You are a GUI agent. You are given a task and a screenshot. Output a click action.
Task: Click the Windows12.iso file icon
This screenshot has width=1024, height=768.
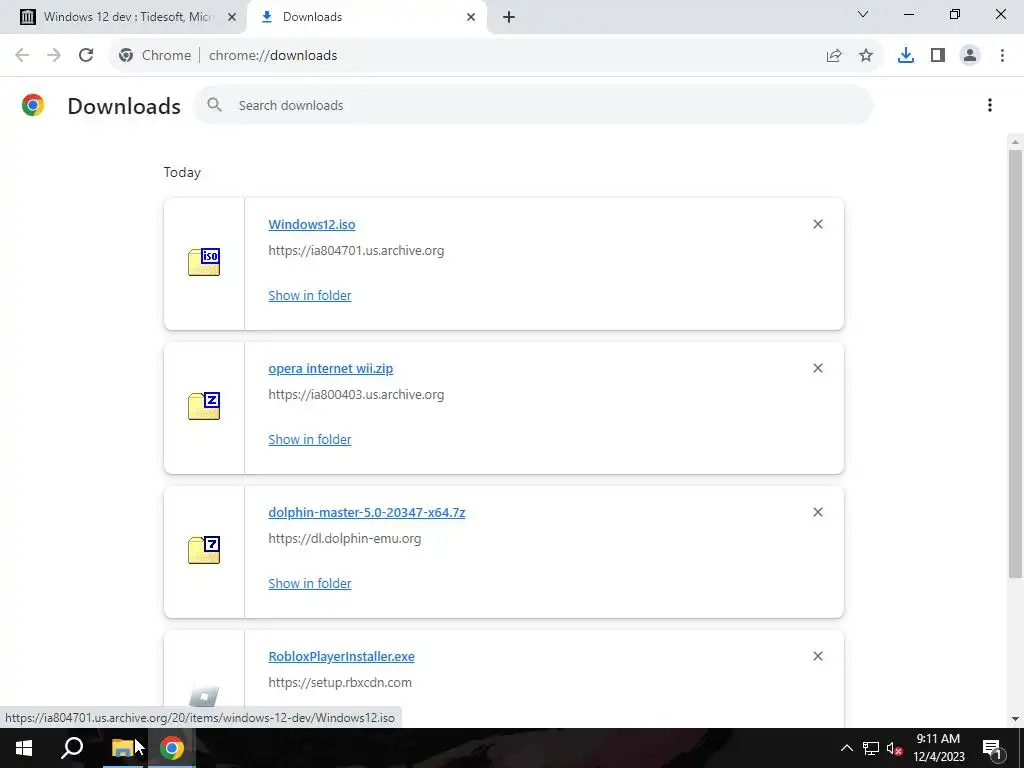204,262
